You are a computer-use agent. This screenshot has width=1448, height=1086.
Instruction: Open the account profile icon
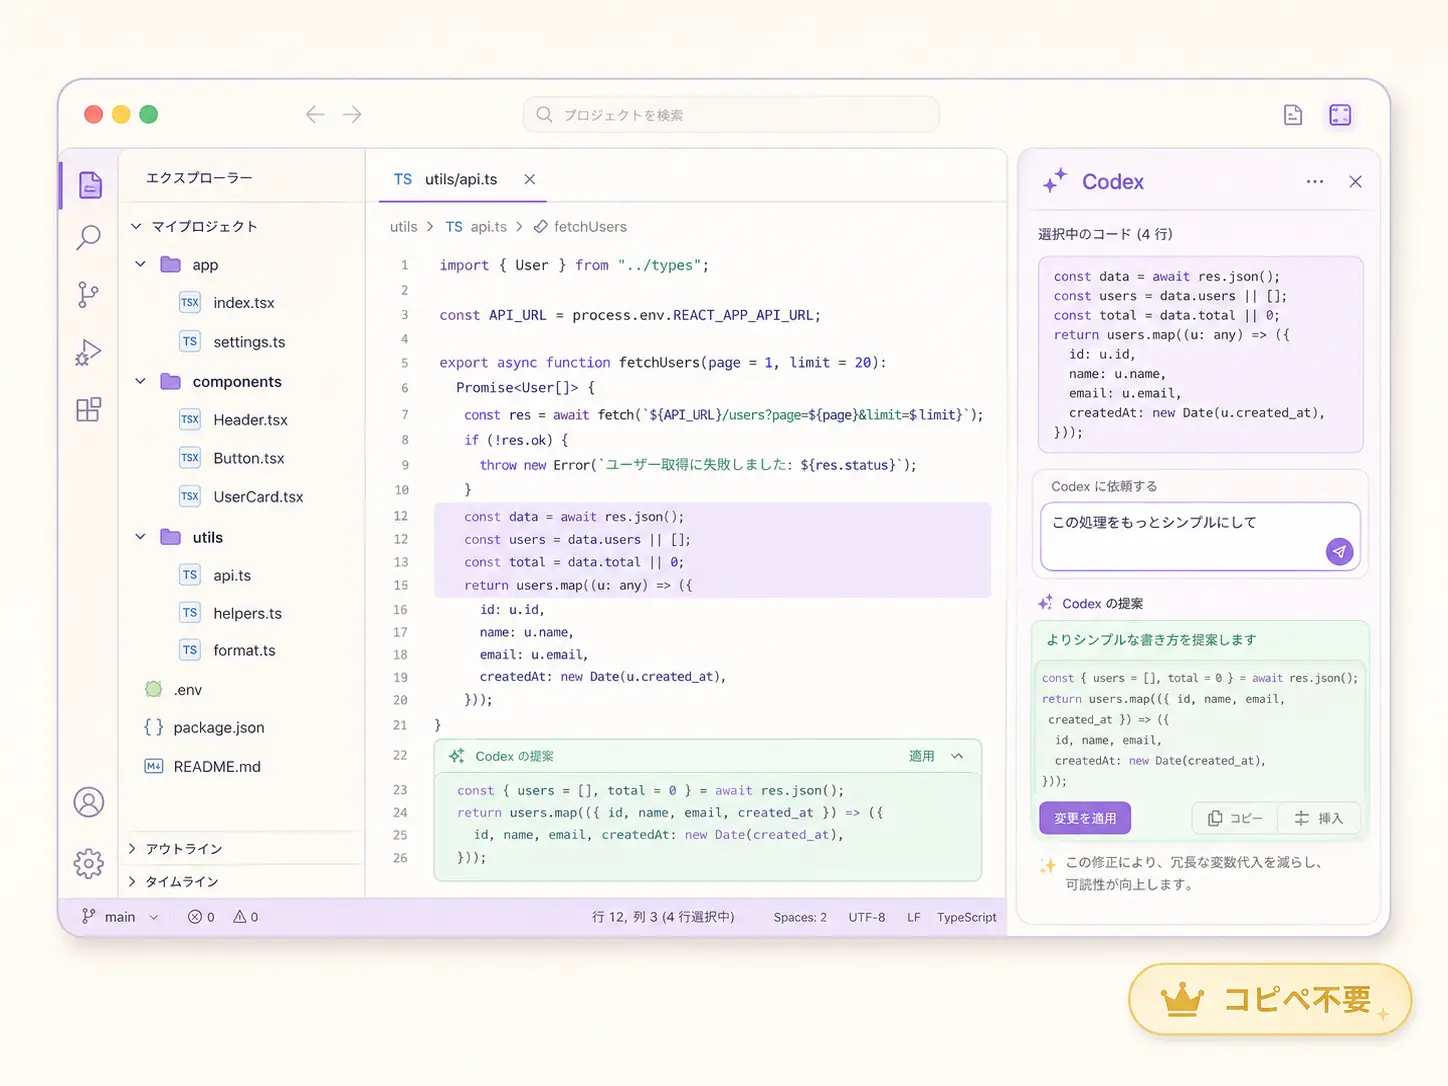coord(89,802)
